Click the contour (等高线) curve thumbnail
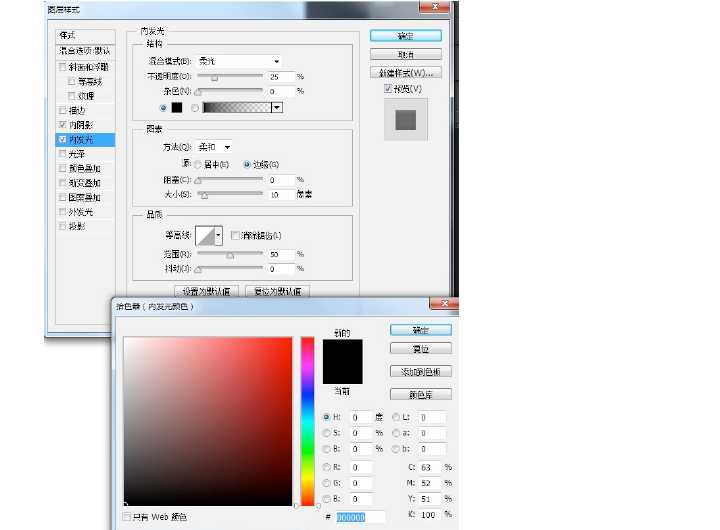The height and width of the screenshot is (530, 720). [x=206, y=235]
